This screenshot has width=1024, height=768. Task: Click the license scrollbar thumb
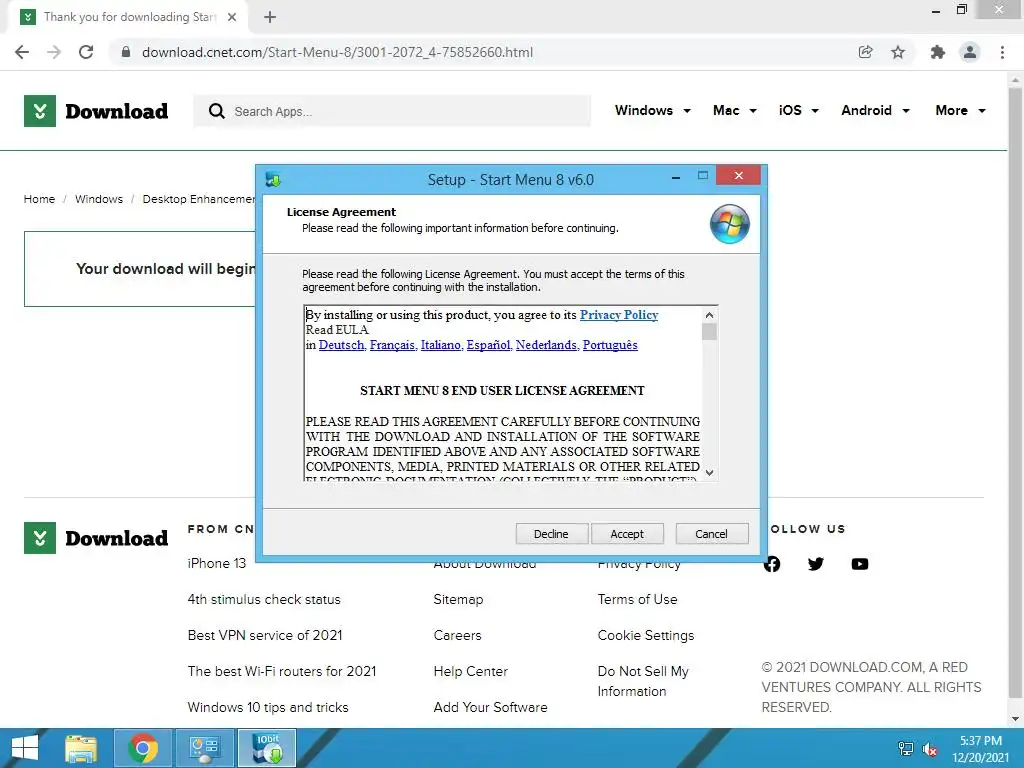(709, 332)
